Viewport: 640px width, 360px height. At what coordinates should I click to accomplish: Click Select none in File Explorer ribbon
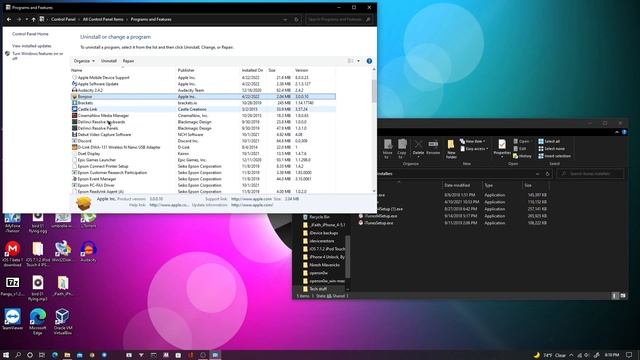tap(551, 149)
